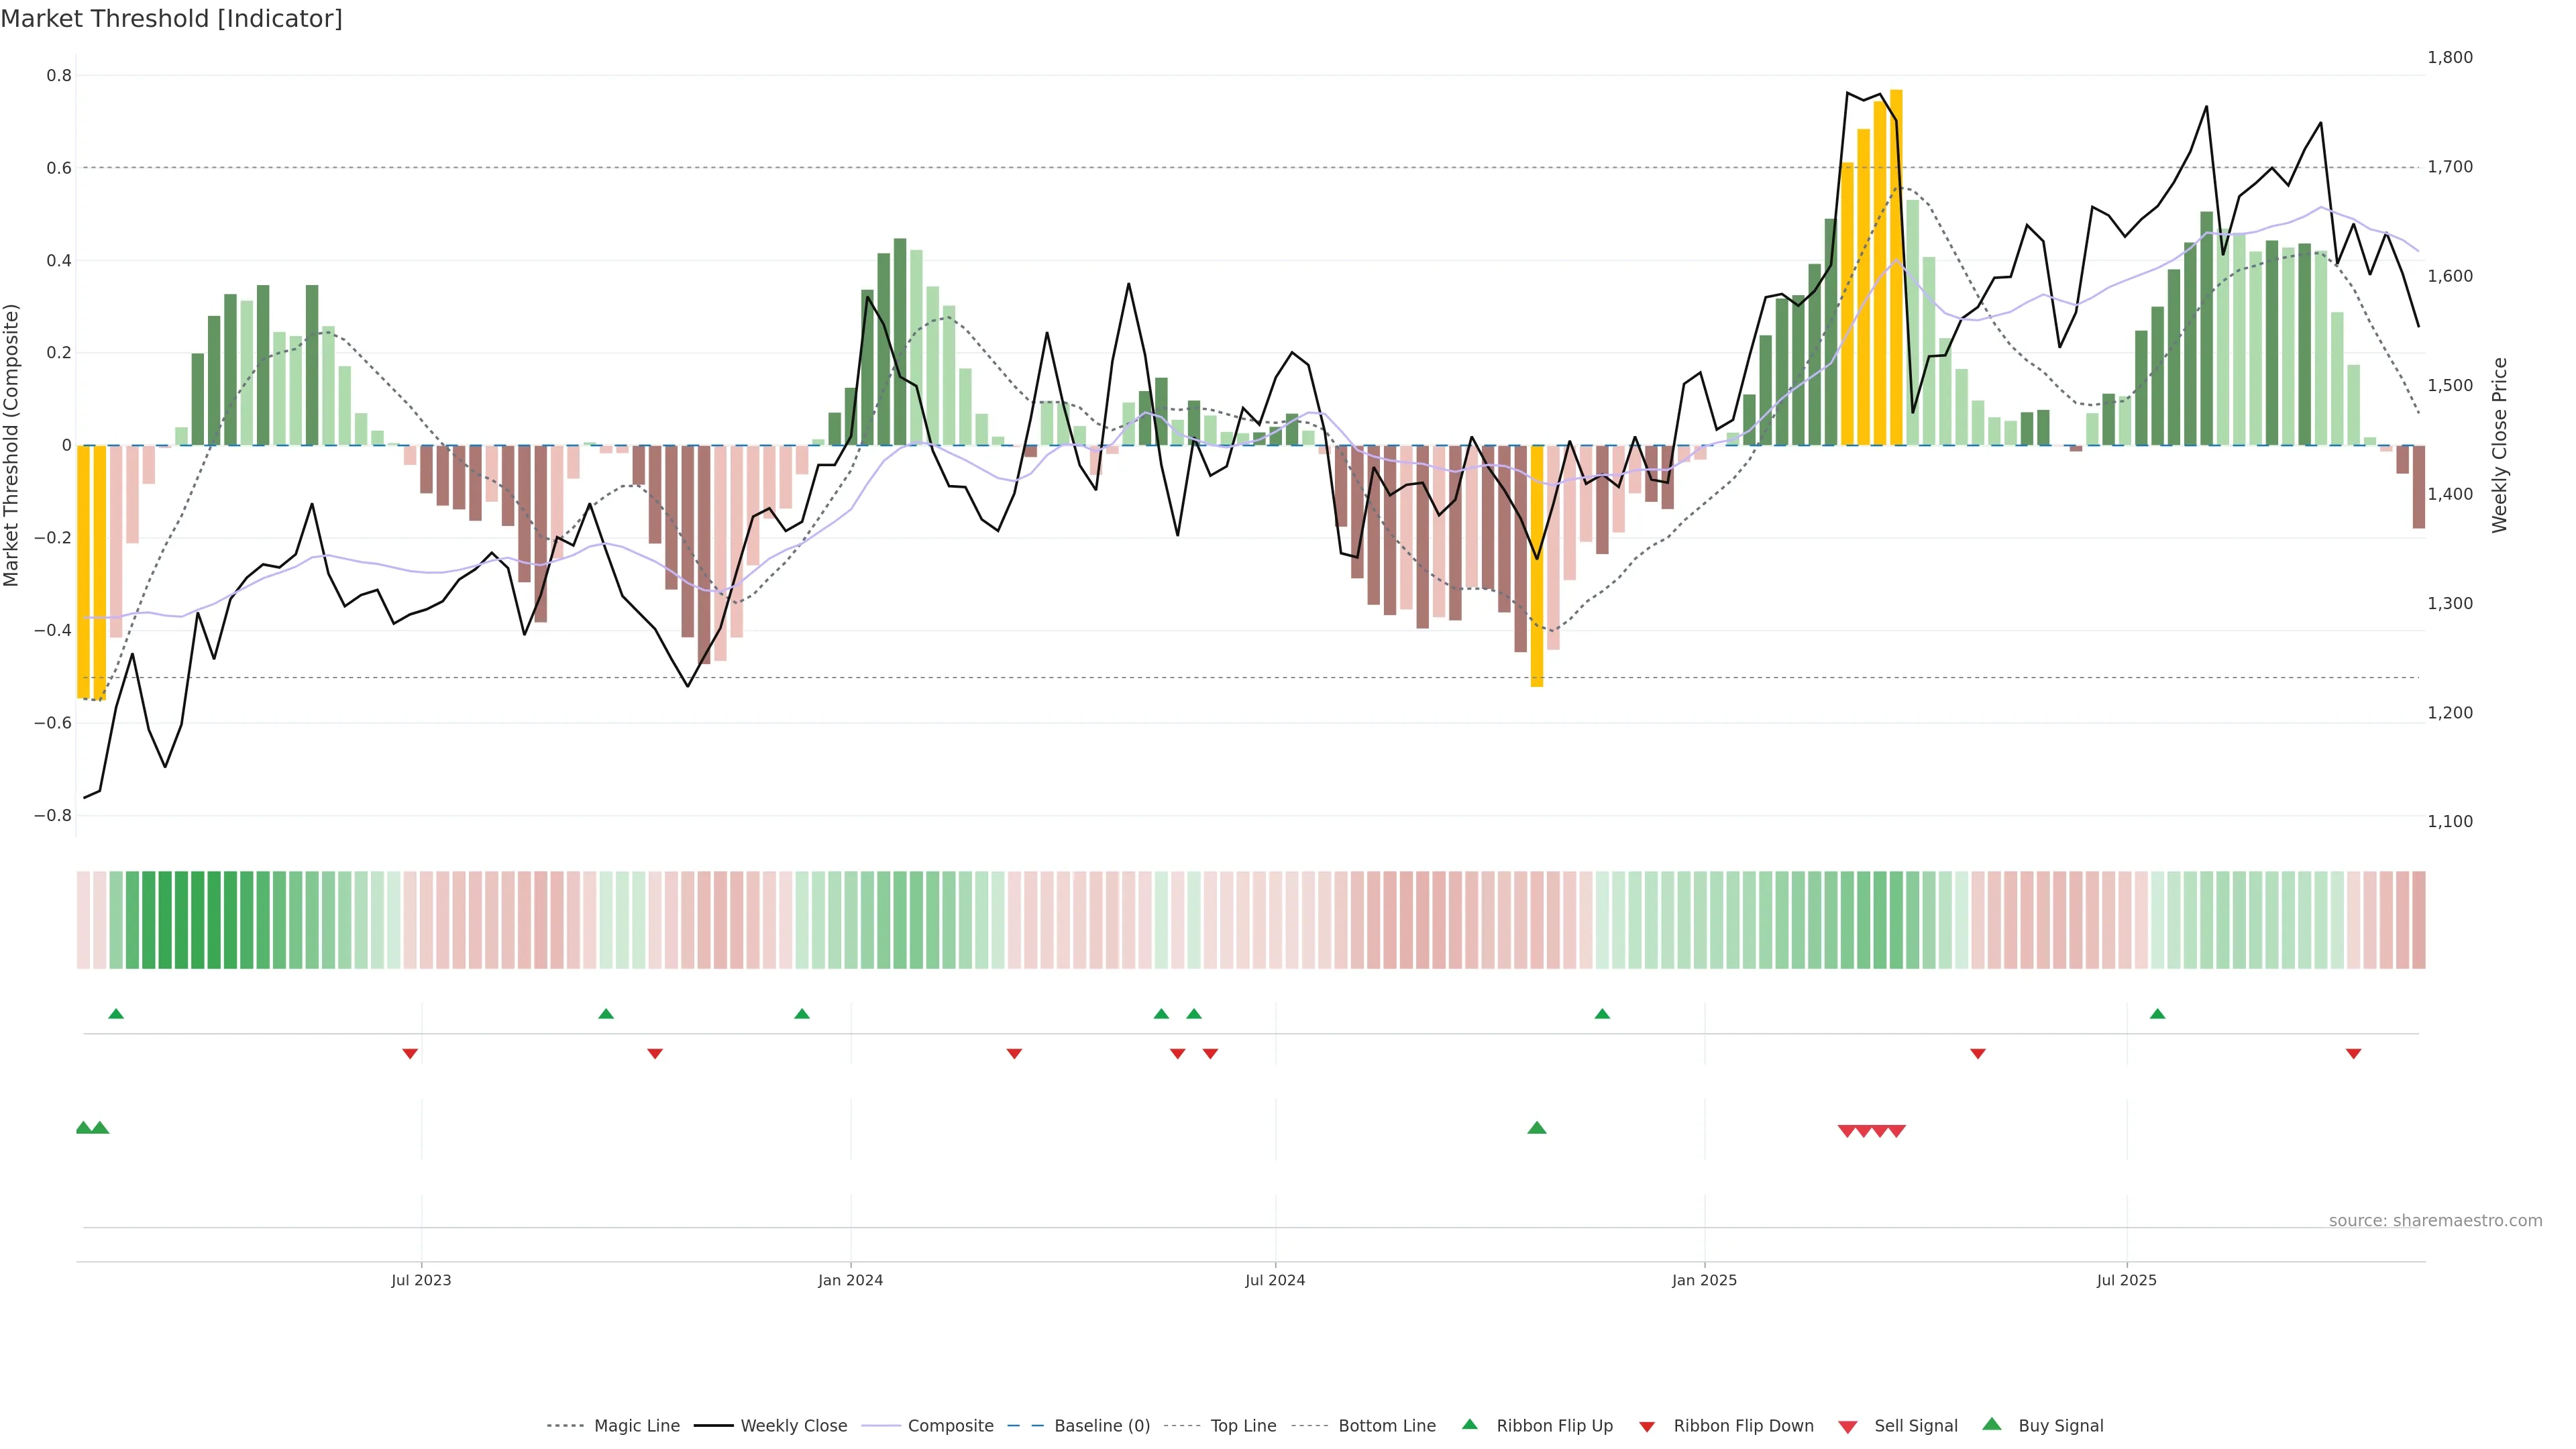Click the Baseline (0) legend item
2576x1449 pixels.
[x=1101, y=1425]
